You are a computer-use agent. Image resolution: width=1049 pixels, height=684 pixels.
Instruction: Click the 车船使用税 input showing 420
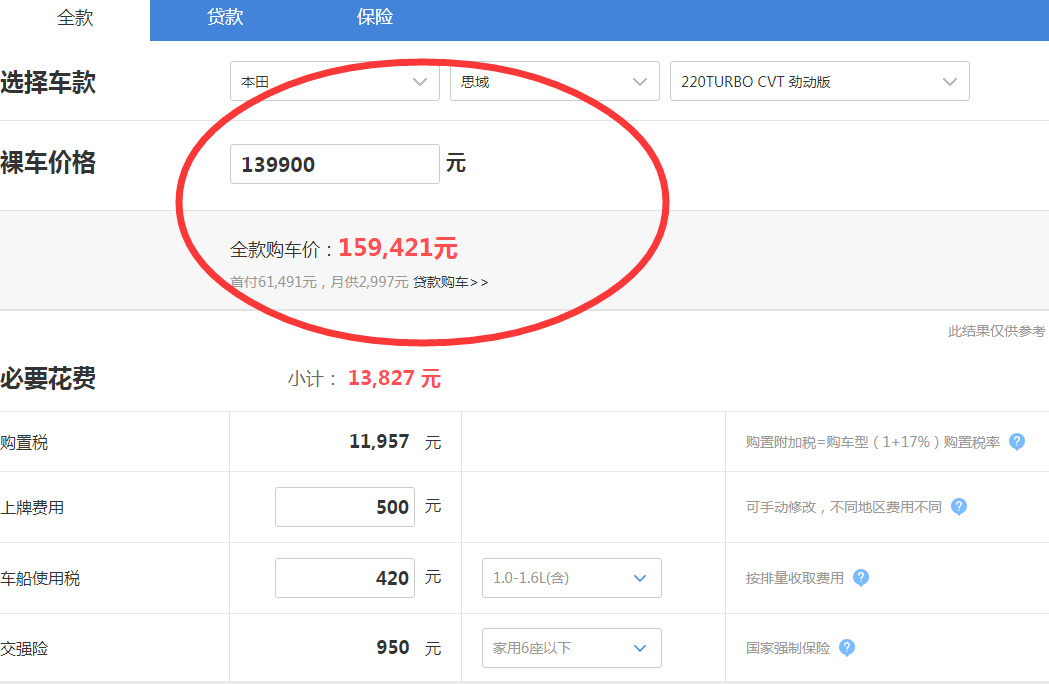[x=345, y=578]
